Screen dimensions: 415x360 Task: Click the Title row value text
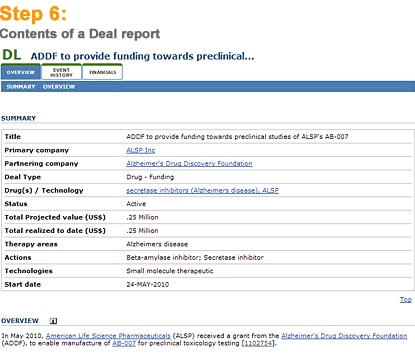(237, 137)
